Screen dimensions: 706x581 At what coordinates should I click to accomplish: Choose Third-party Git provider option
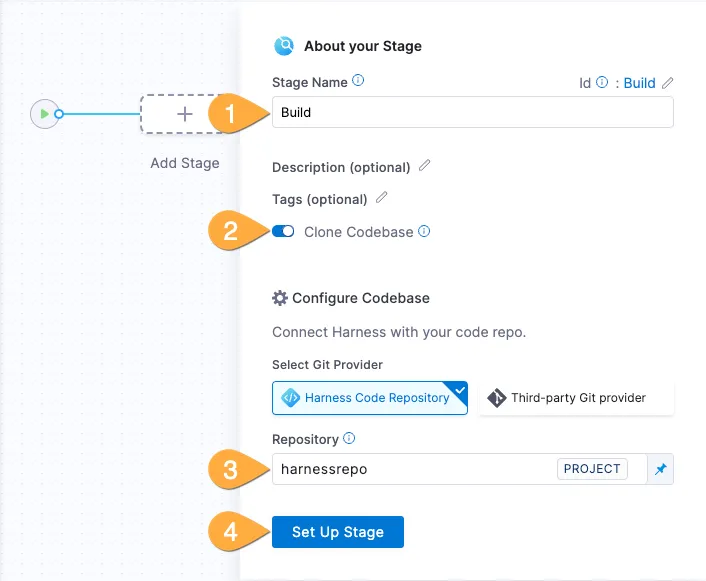coord(576,398)
